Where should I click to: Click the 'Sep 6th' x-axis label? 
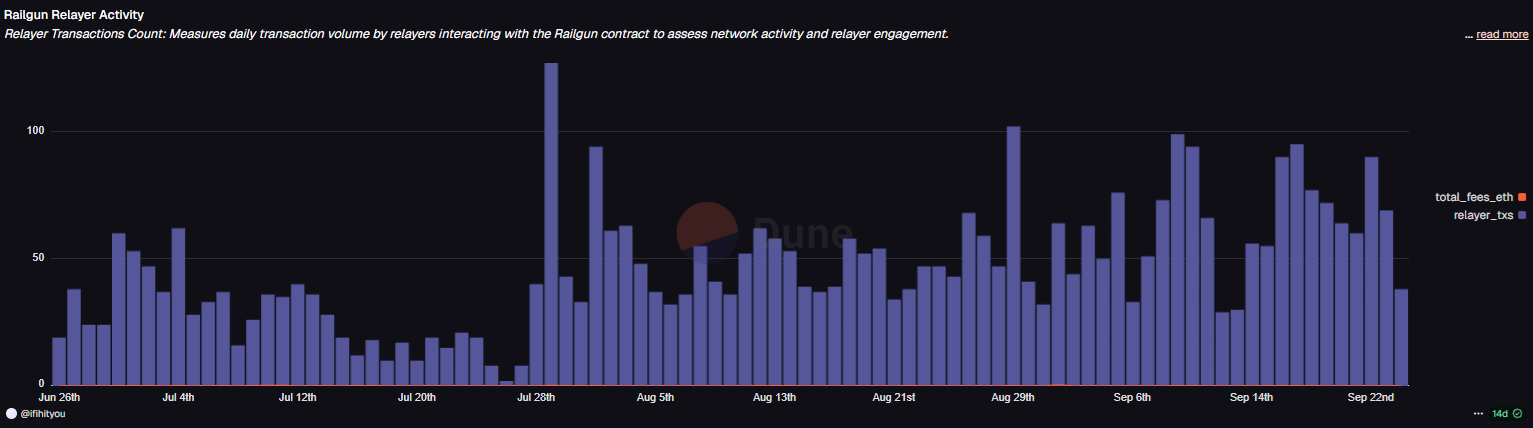click(x=1132, y=397)
